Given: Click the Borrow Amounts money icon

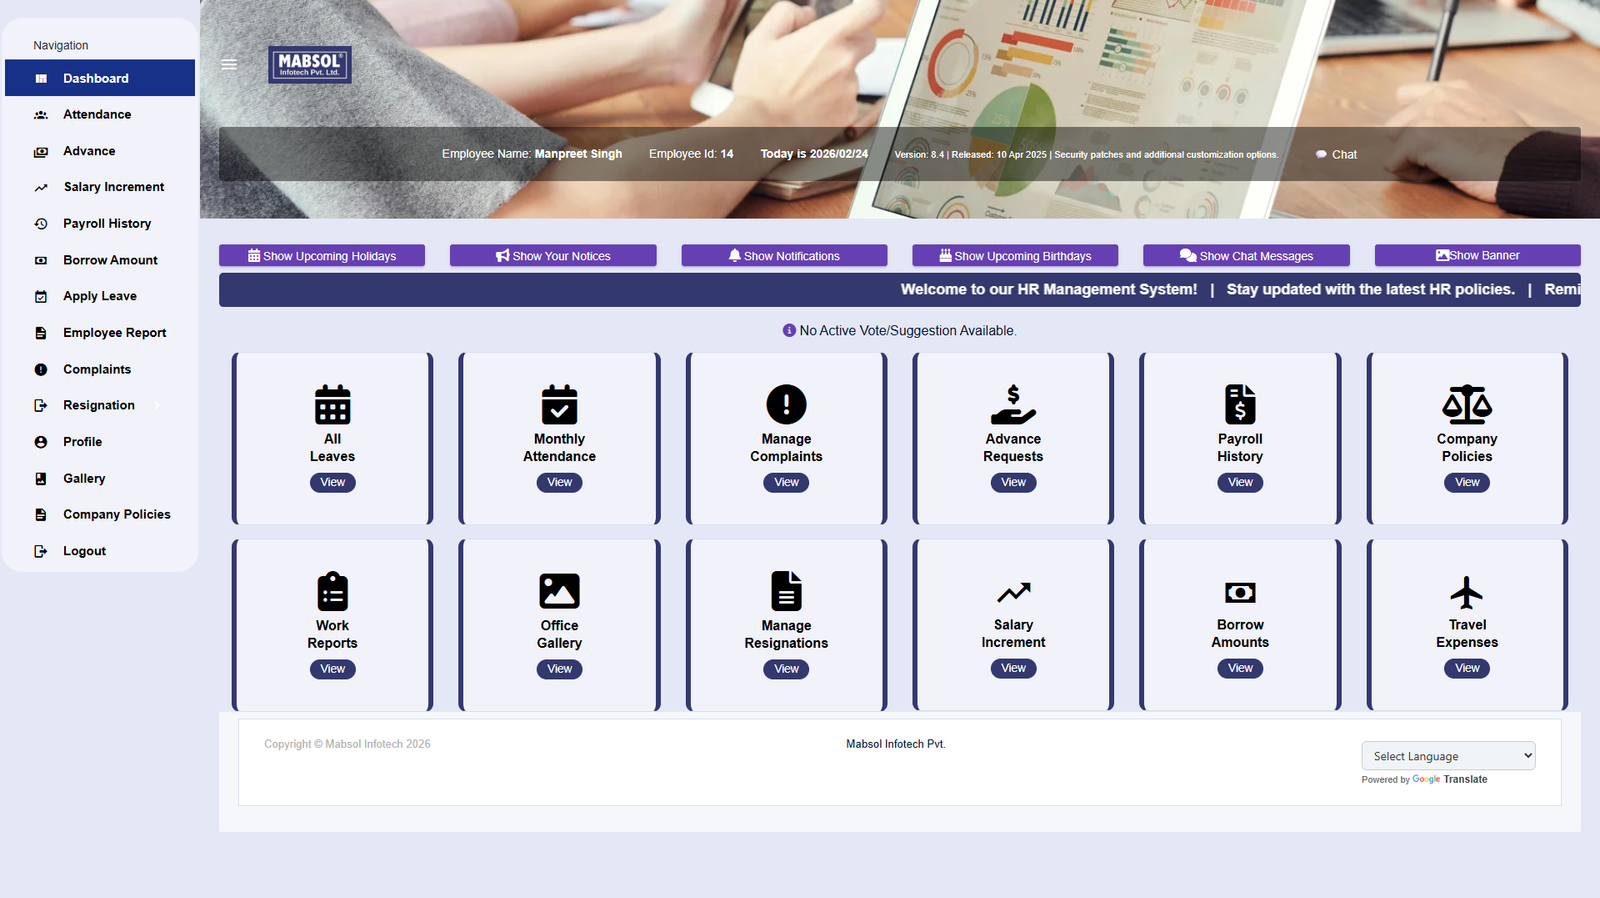Looking at the screenshot, I should point(1240,592).
